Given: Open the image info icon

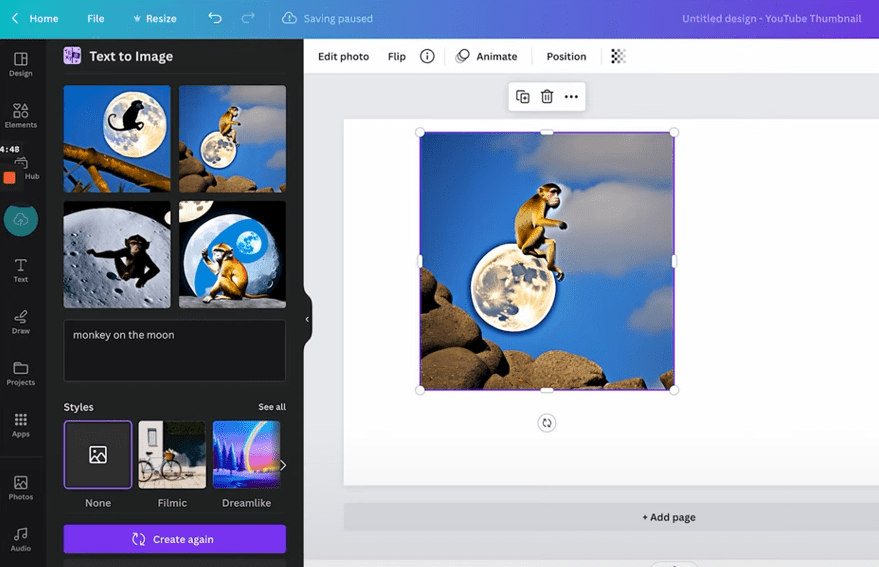Looking at the screenshot, I should pos(427,56).
